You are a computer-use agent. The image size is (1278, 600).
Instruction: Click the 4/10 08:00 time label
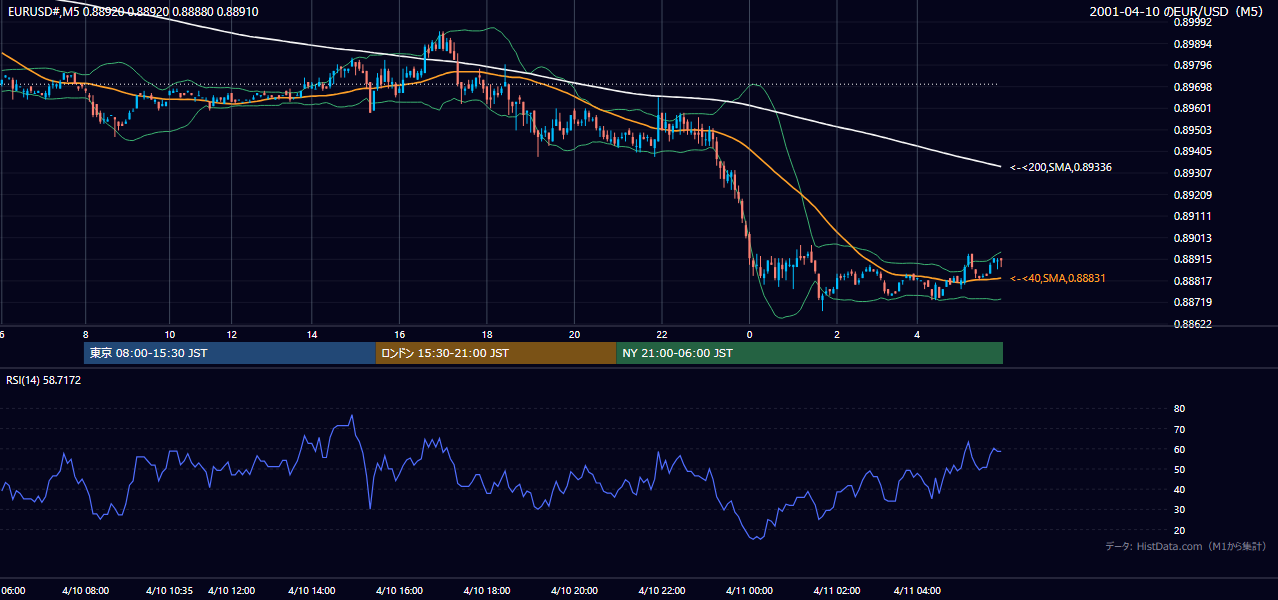click(86, 590)
